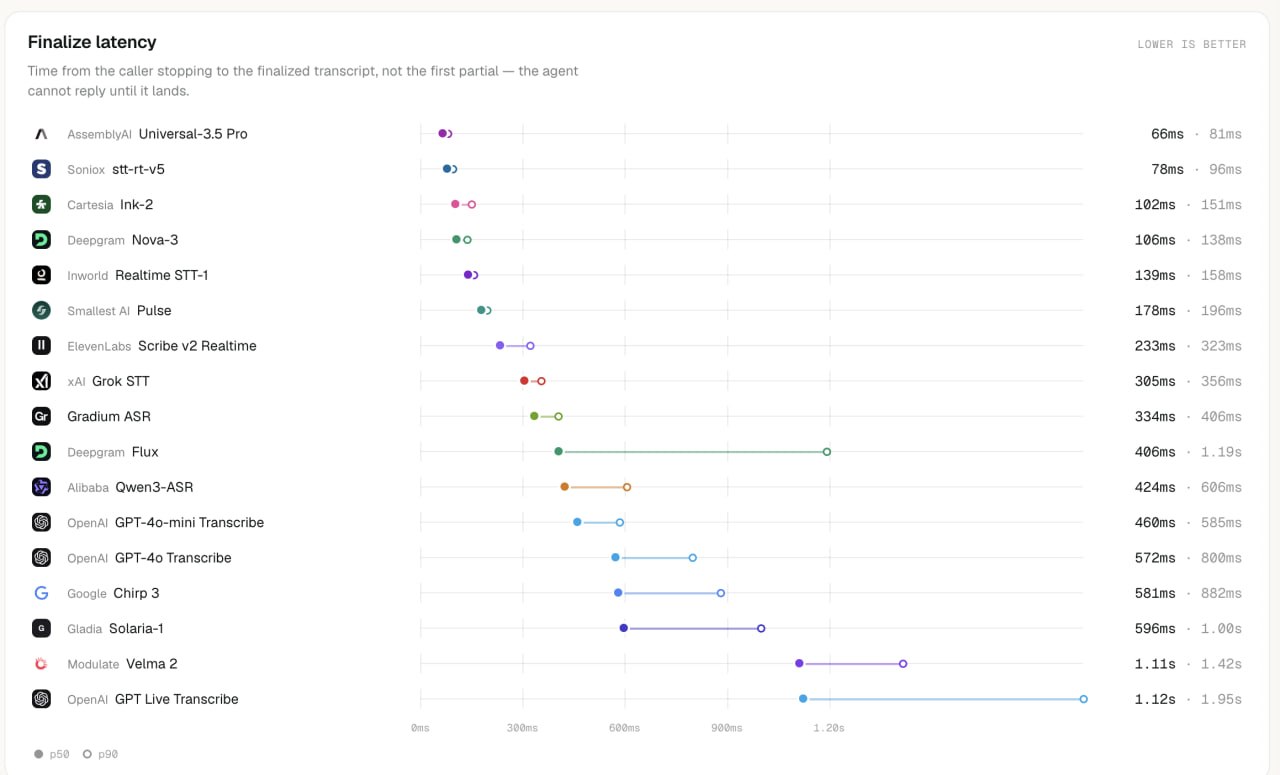The width and height of the screenshot is (1280, 775).
Task: Click the "Velma 2" model name
Action: pos(152,664)
